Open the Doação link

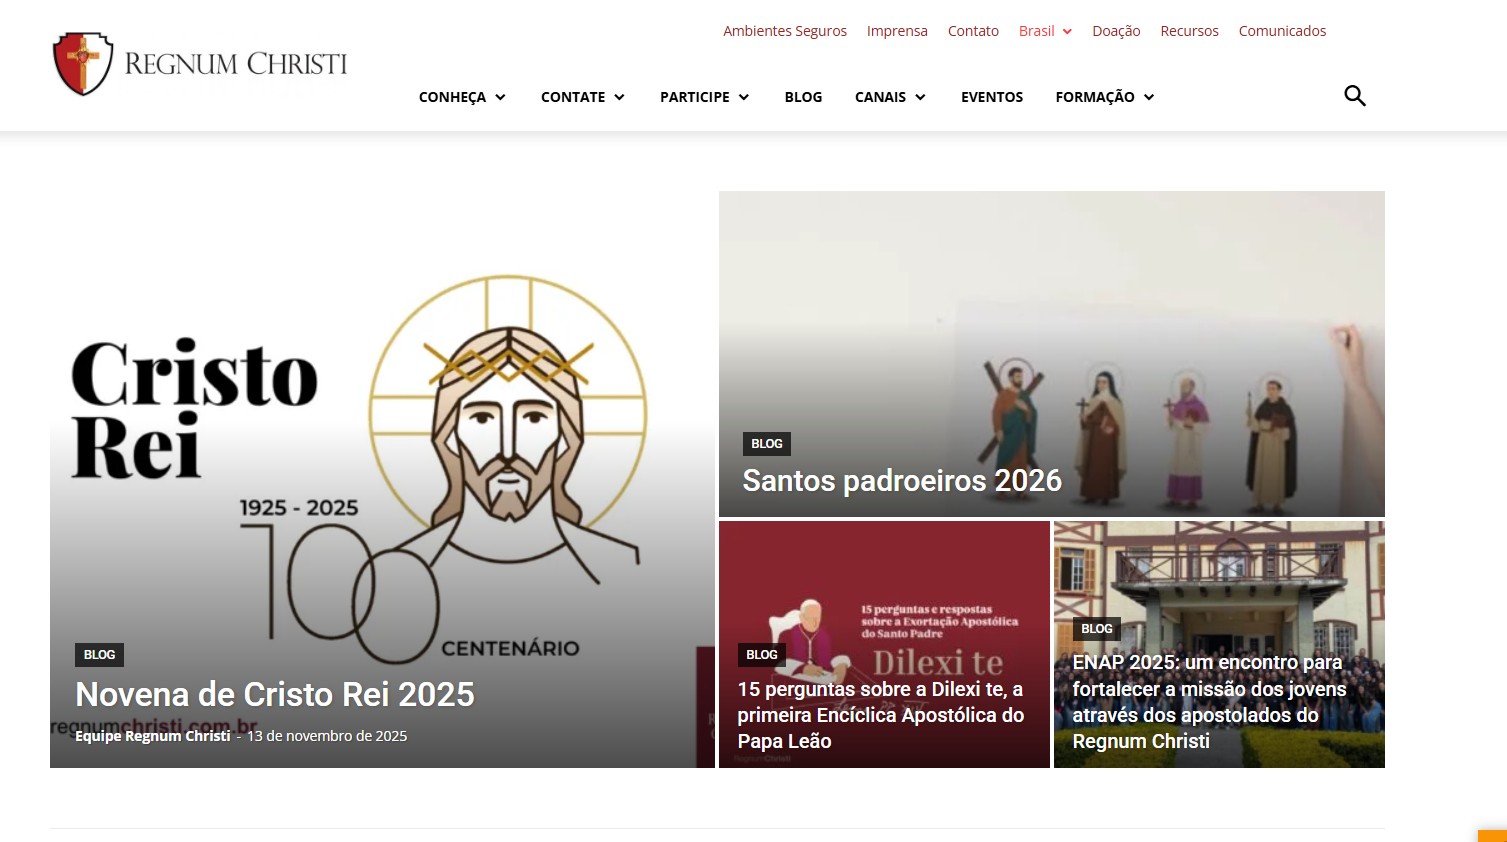pyautogui.click(x=1116, y=31)
